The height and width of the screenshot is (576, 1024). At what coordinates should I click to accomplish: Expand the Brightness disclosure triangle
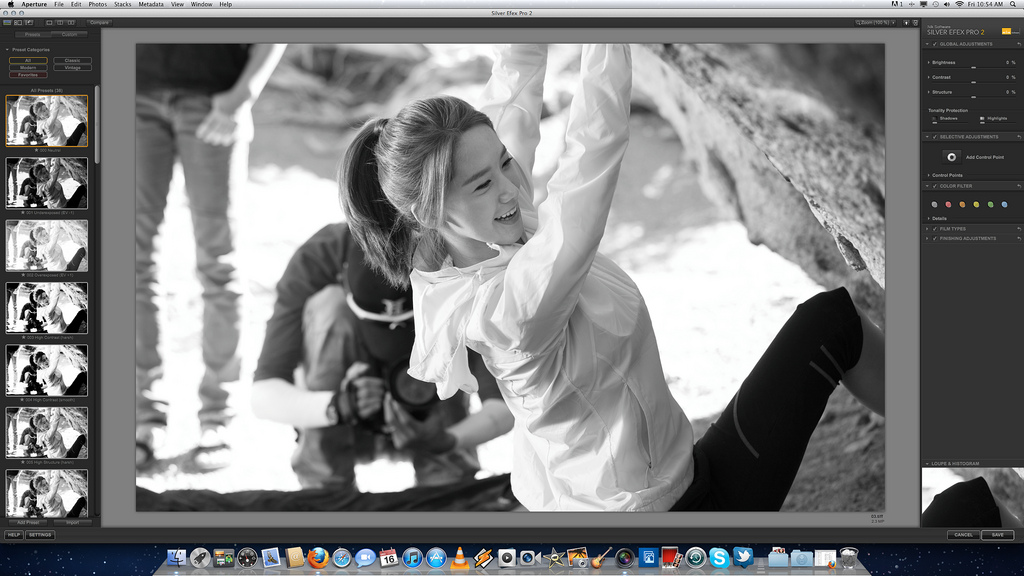pos(927,62)
